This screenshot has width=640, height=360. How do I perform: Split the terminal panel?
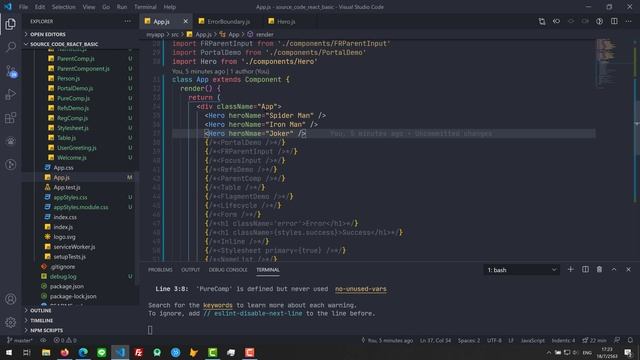click(x=585, y=269)
